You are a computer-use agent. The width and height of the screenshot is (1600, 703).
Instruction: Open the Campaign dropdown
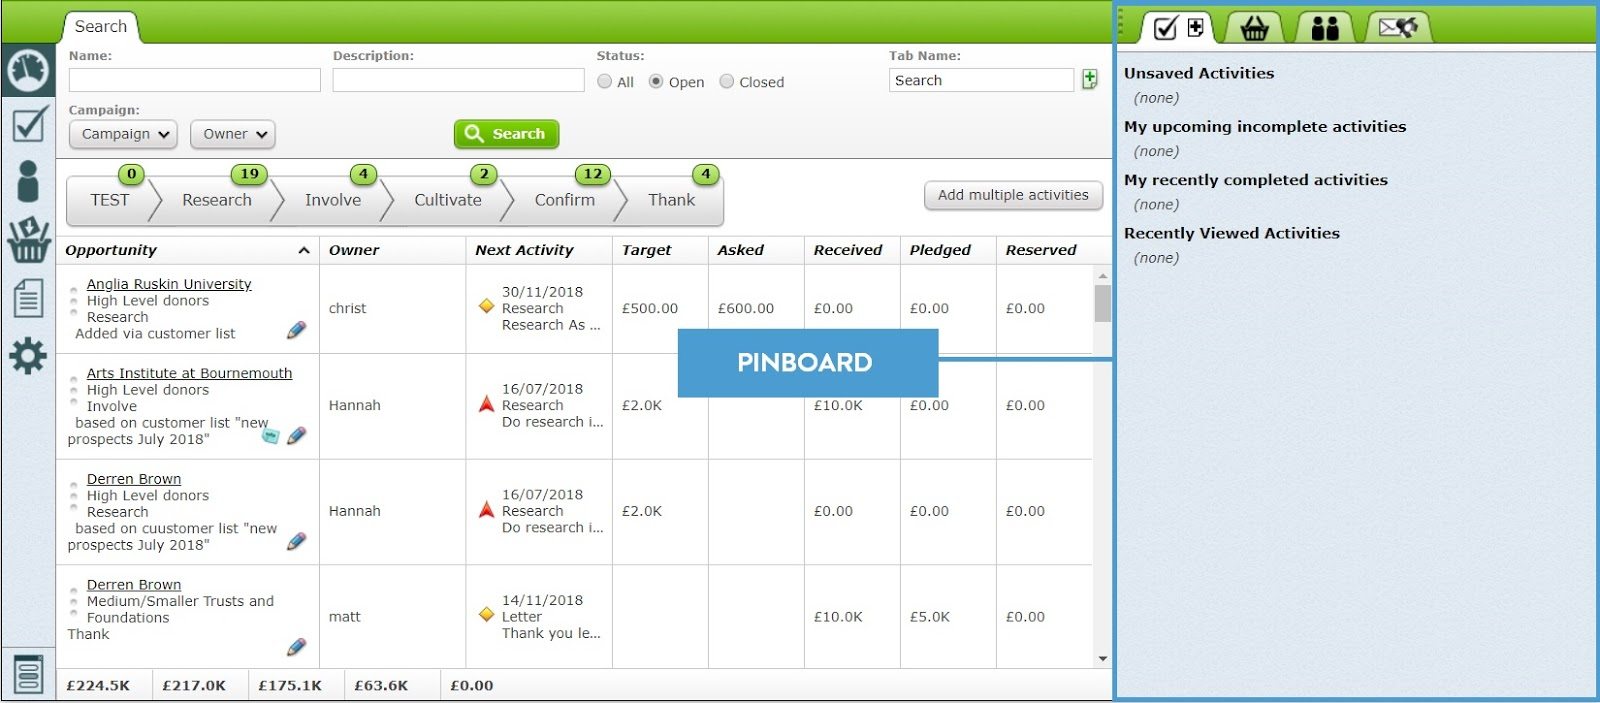tap(123, 134)
